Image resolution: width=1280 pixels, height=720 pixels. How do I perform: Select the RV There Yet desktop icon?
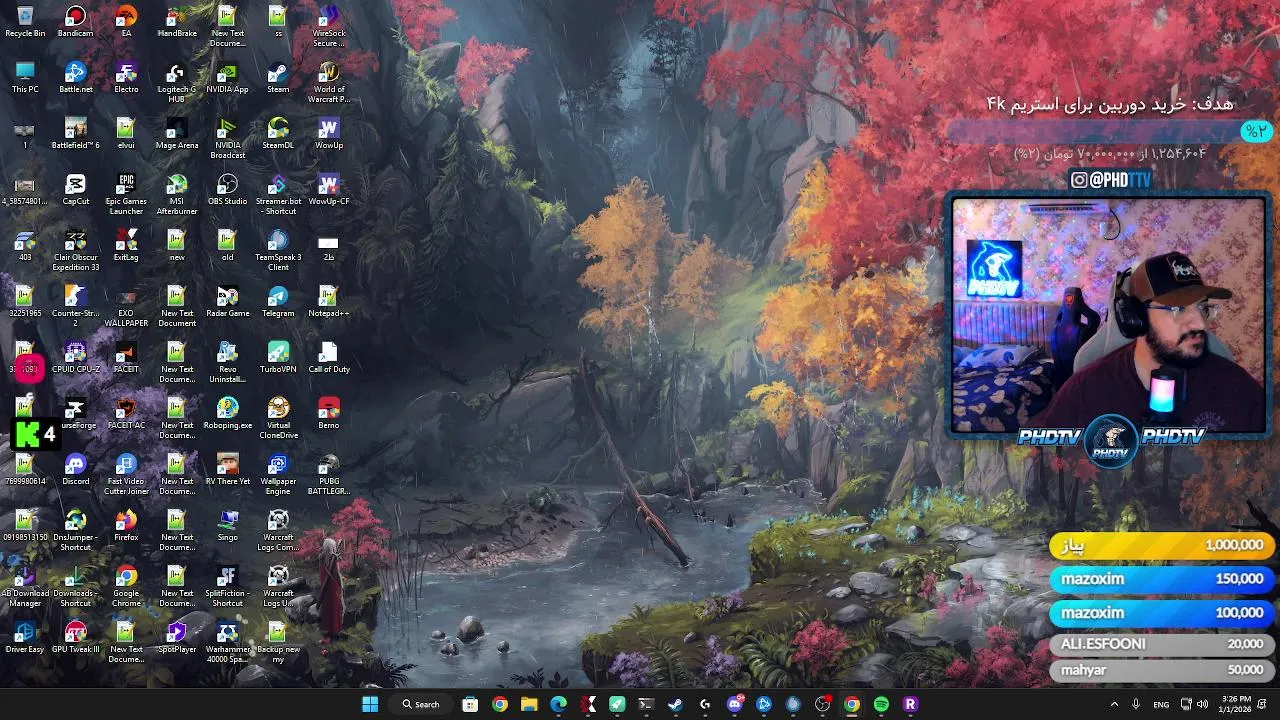227,470
